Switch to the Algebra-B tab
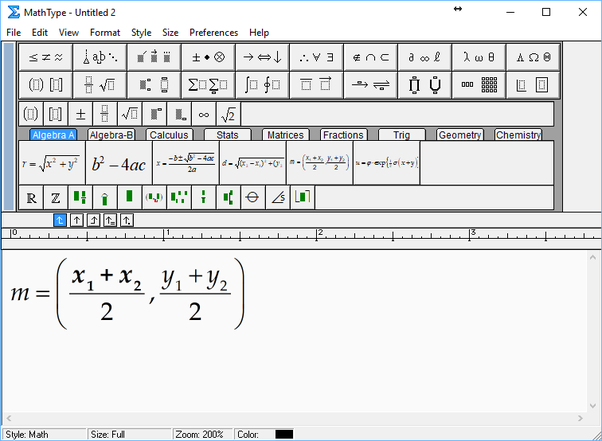 point(111,135)
